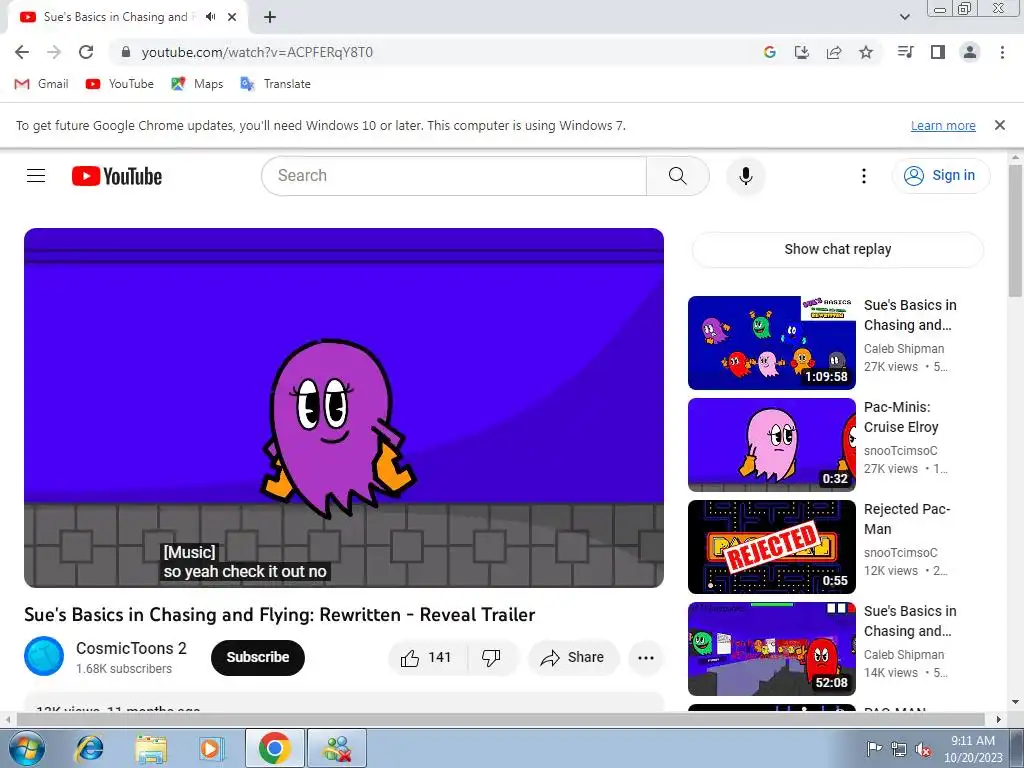Toggle the Chrome side panel
This screenshot has height=768, width=1024.
point(938,52)
